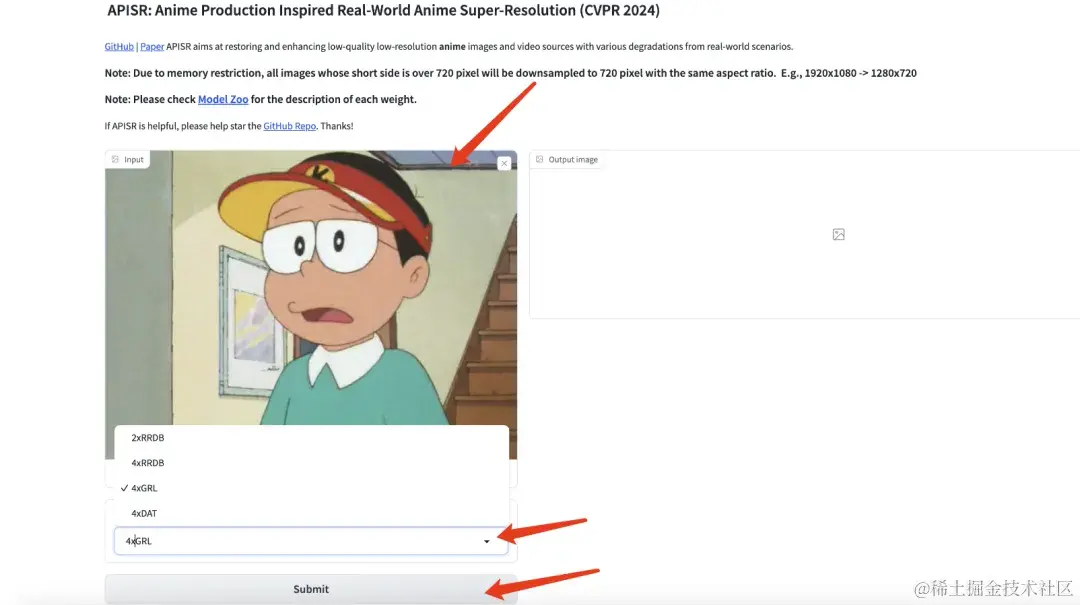The height and width of the screenshot is (605, 1080).
Task: Click the empty output image placeholder icon
Action: pyautogui.click(x=838, y=234)
